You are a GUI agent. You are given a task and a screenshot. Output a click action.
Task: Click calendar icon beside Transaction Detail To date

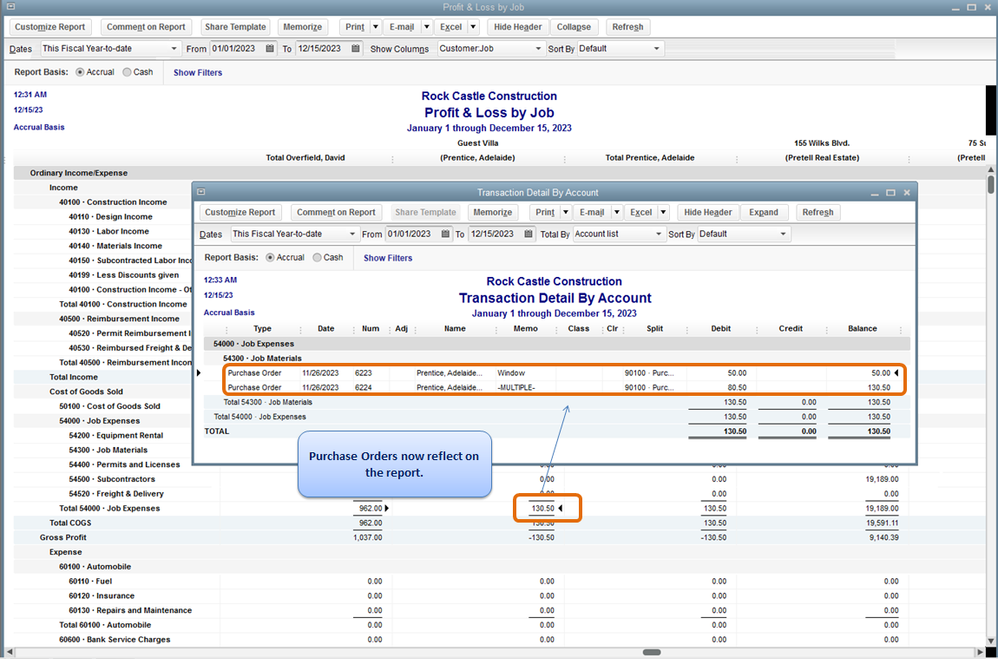tap(529, 234)
